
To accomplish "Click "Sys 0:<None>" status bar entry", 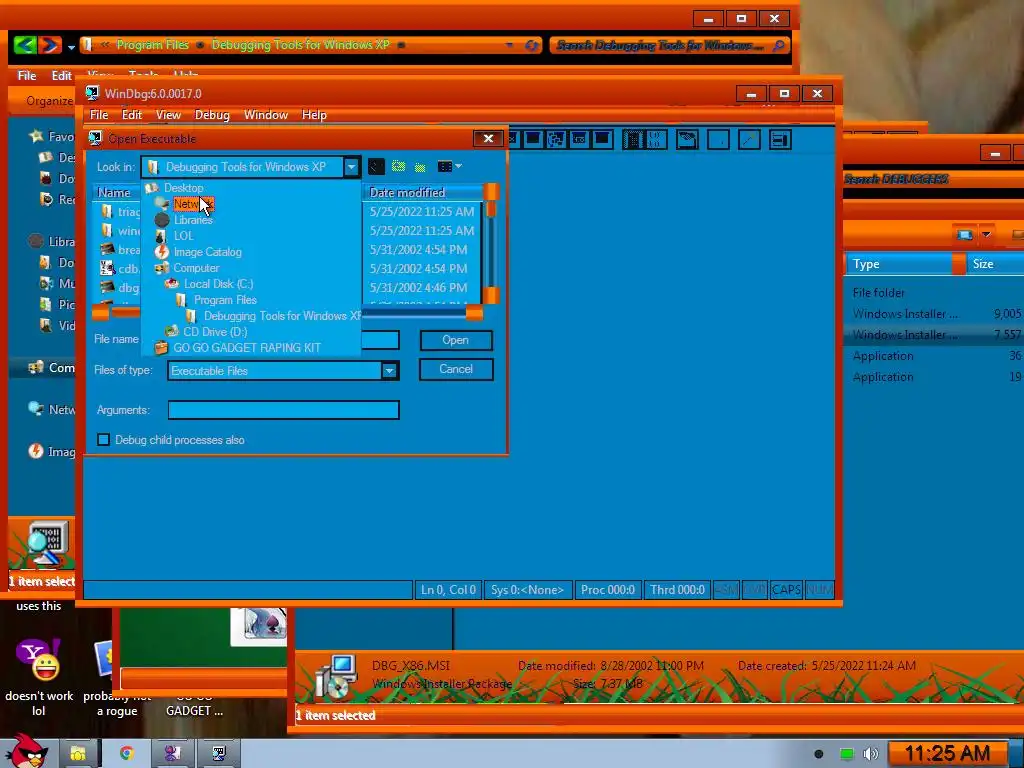I will pyautogui.click(x=527, y=590).
